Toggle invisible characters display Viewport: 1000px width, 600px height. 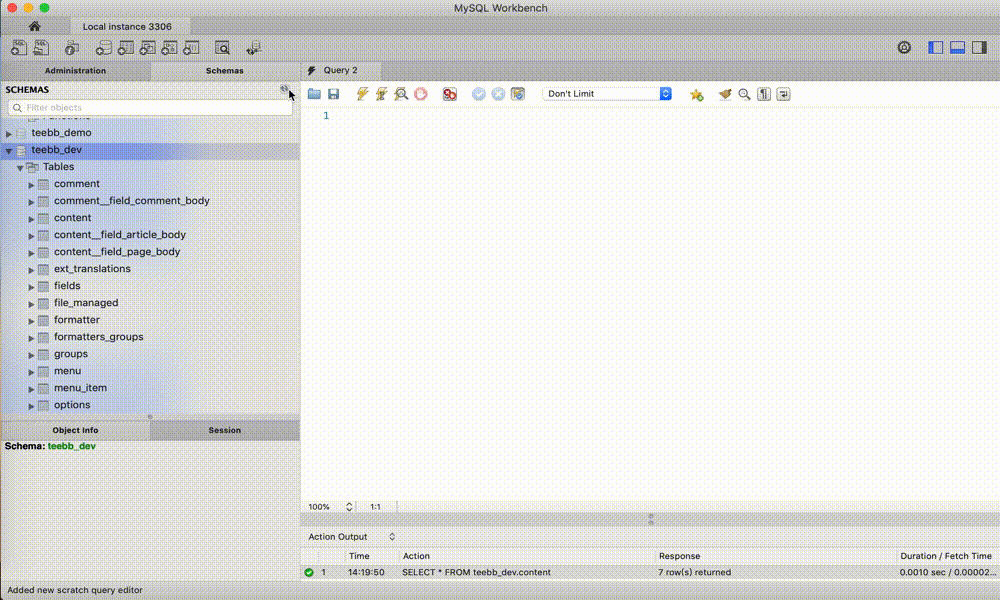click(764, 94)
